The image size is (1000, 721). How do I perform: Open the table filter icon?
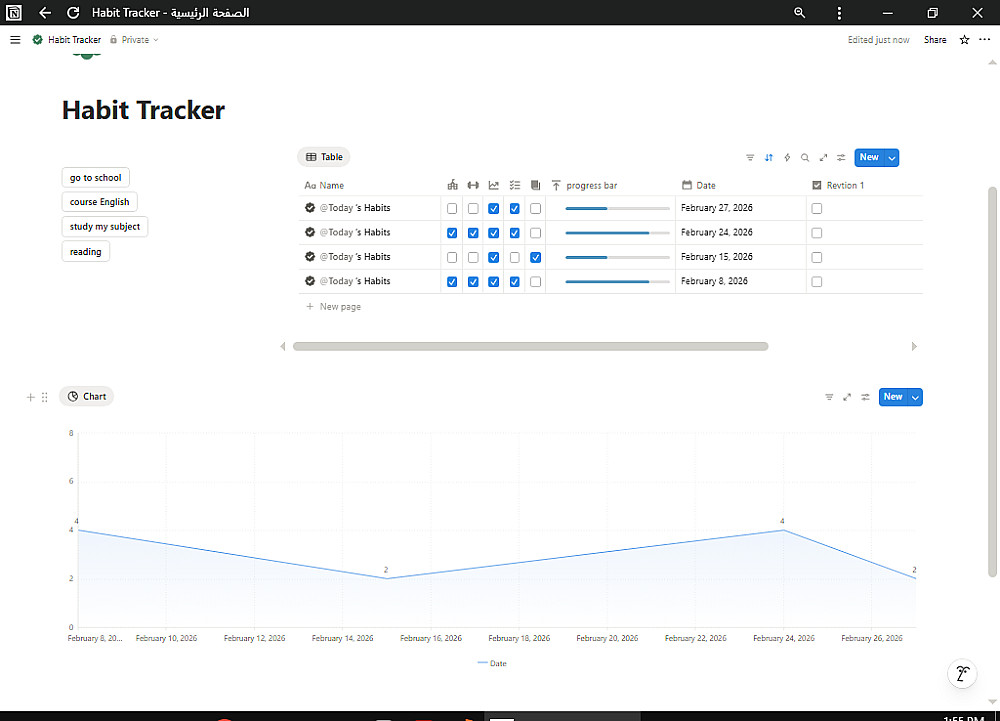pyautogui.click(x=750, y=157)
